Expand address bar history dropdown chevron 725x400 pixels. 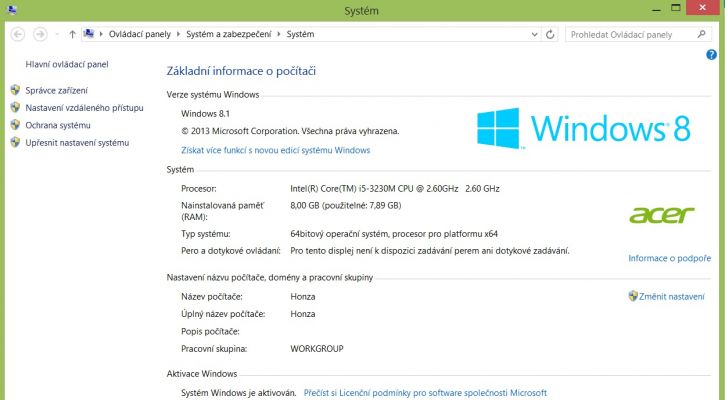[x=535, y=34]
